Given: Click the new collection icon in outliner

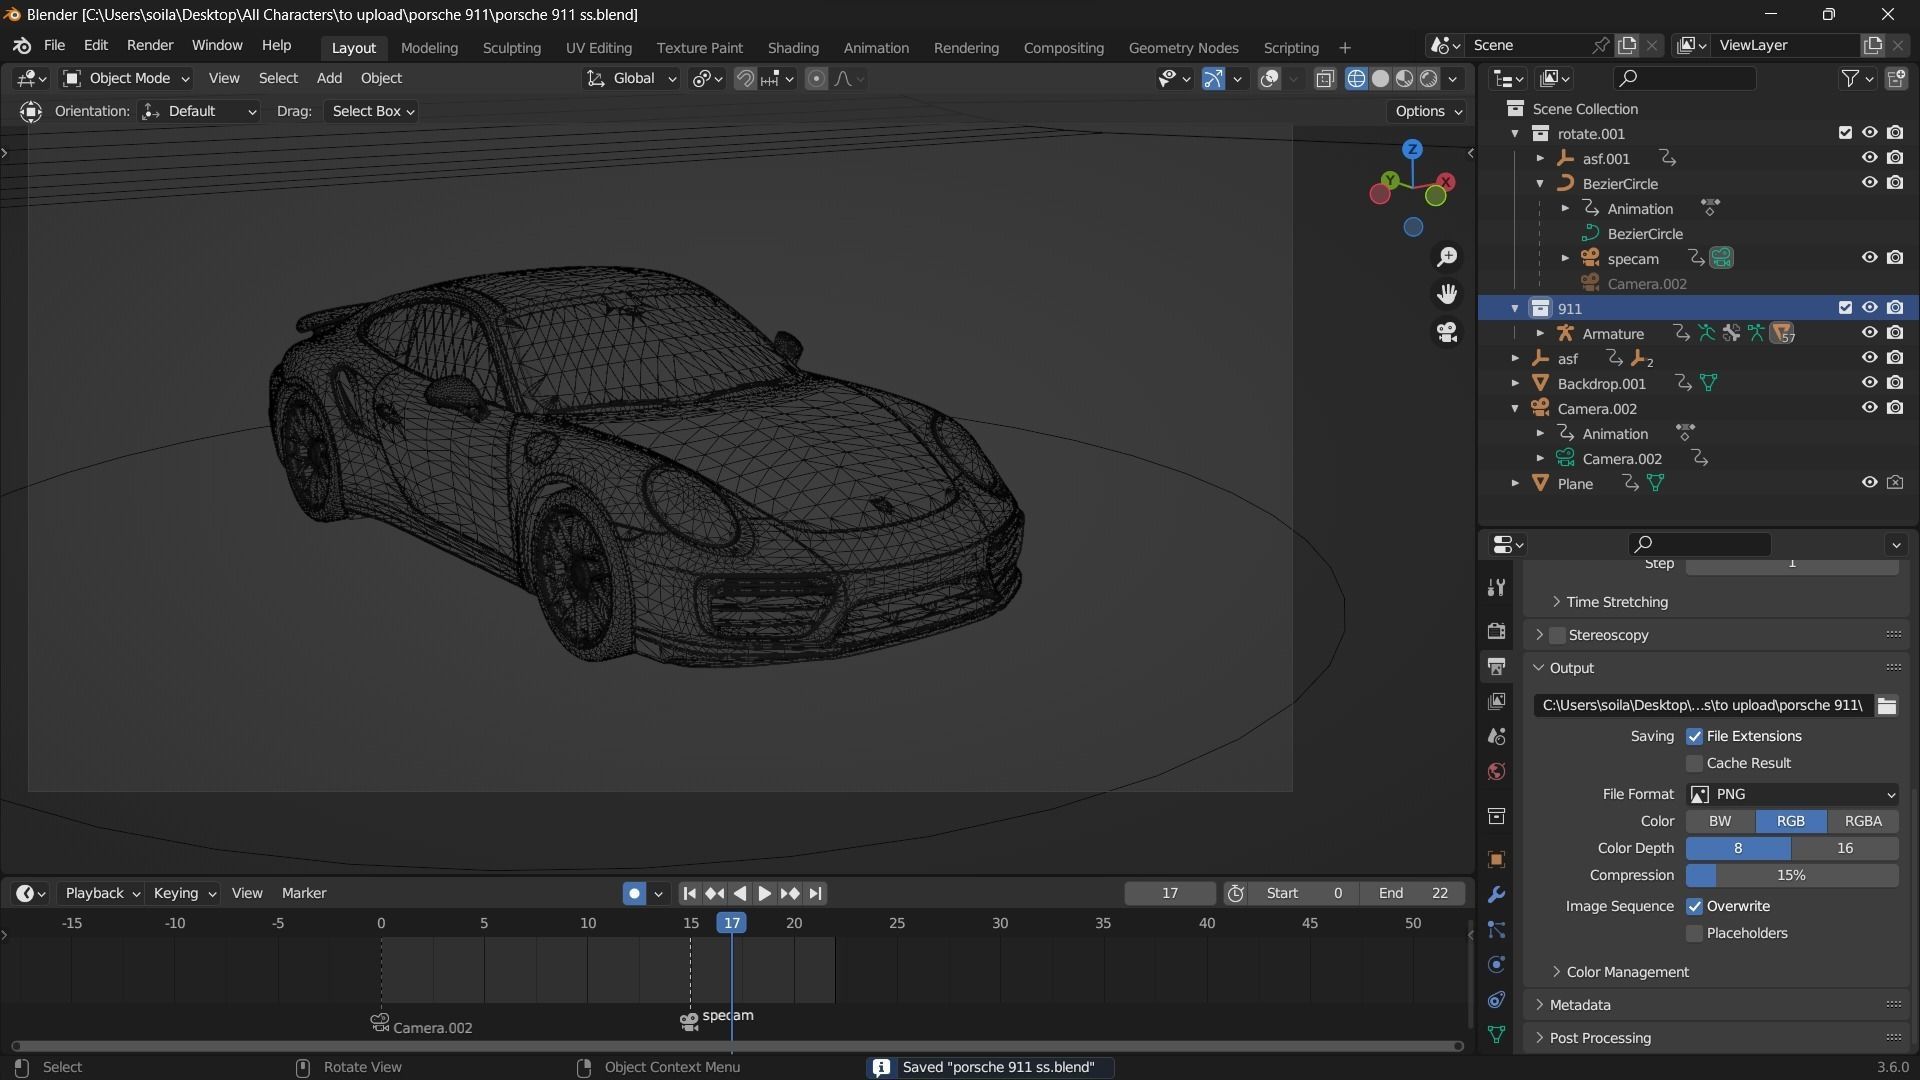Looking at the screenshot, I should click(x=1896, y=78).
